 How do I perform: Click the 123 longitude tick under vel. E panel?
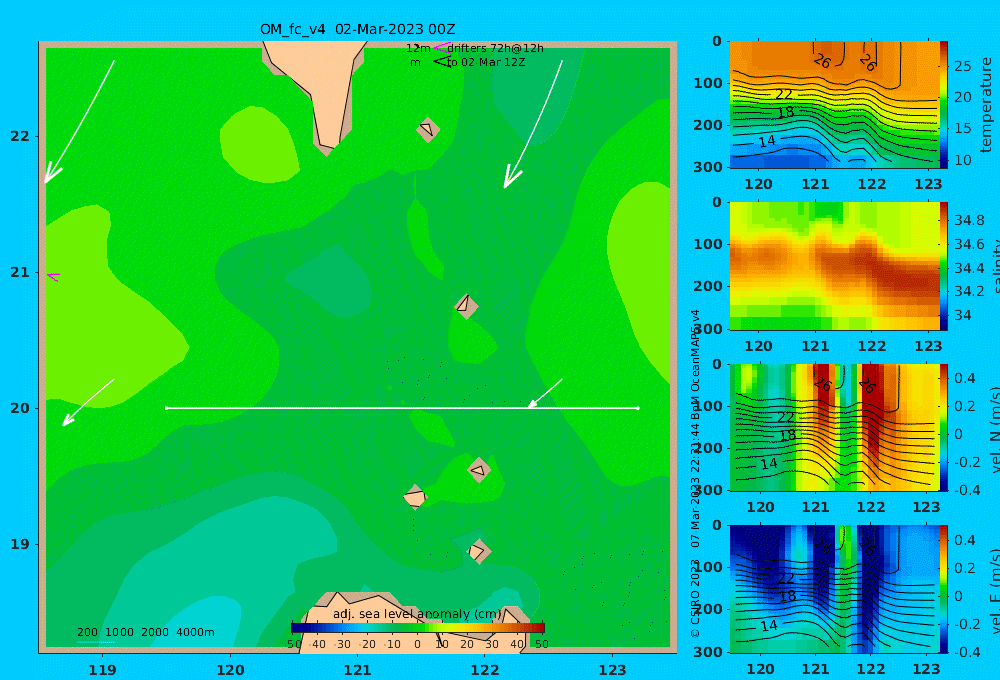pyautogui.click(x=927, y=669)
